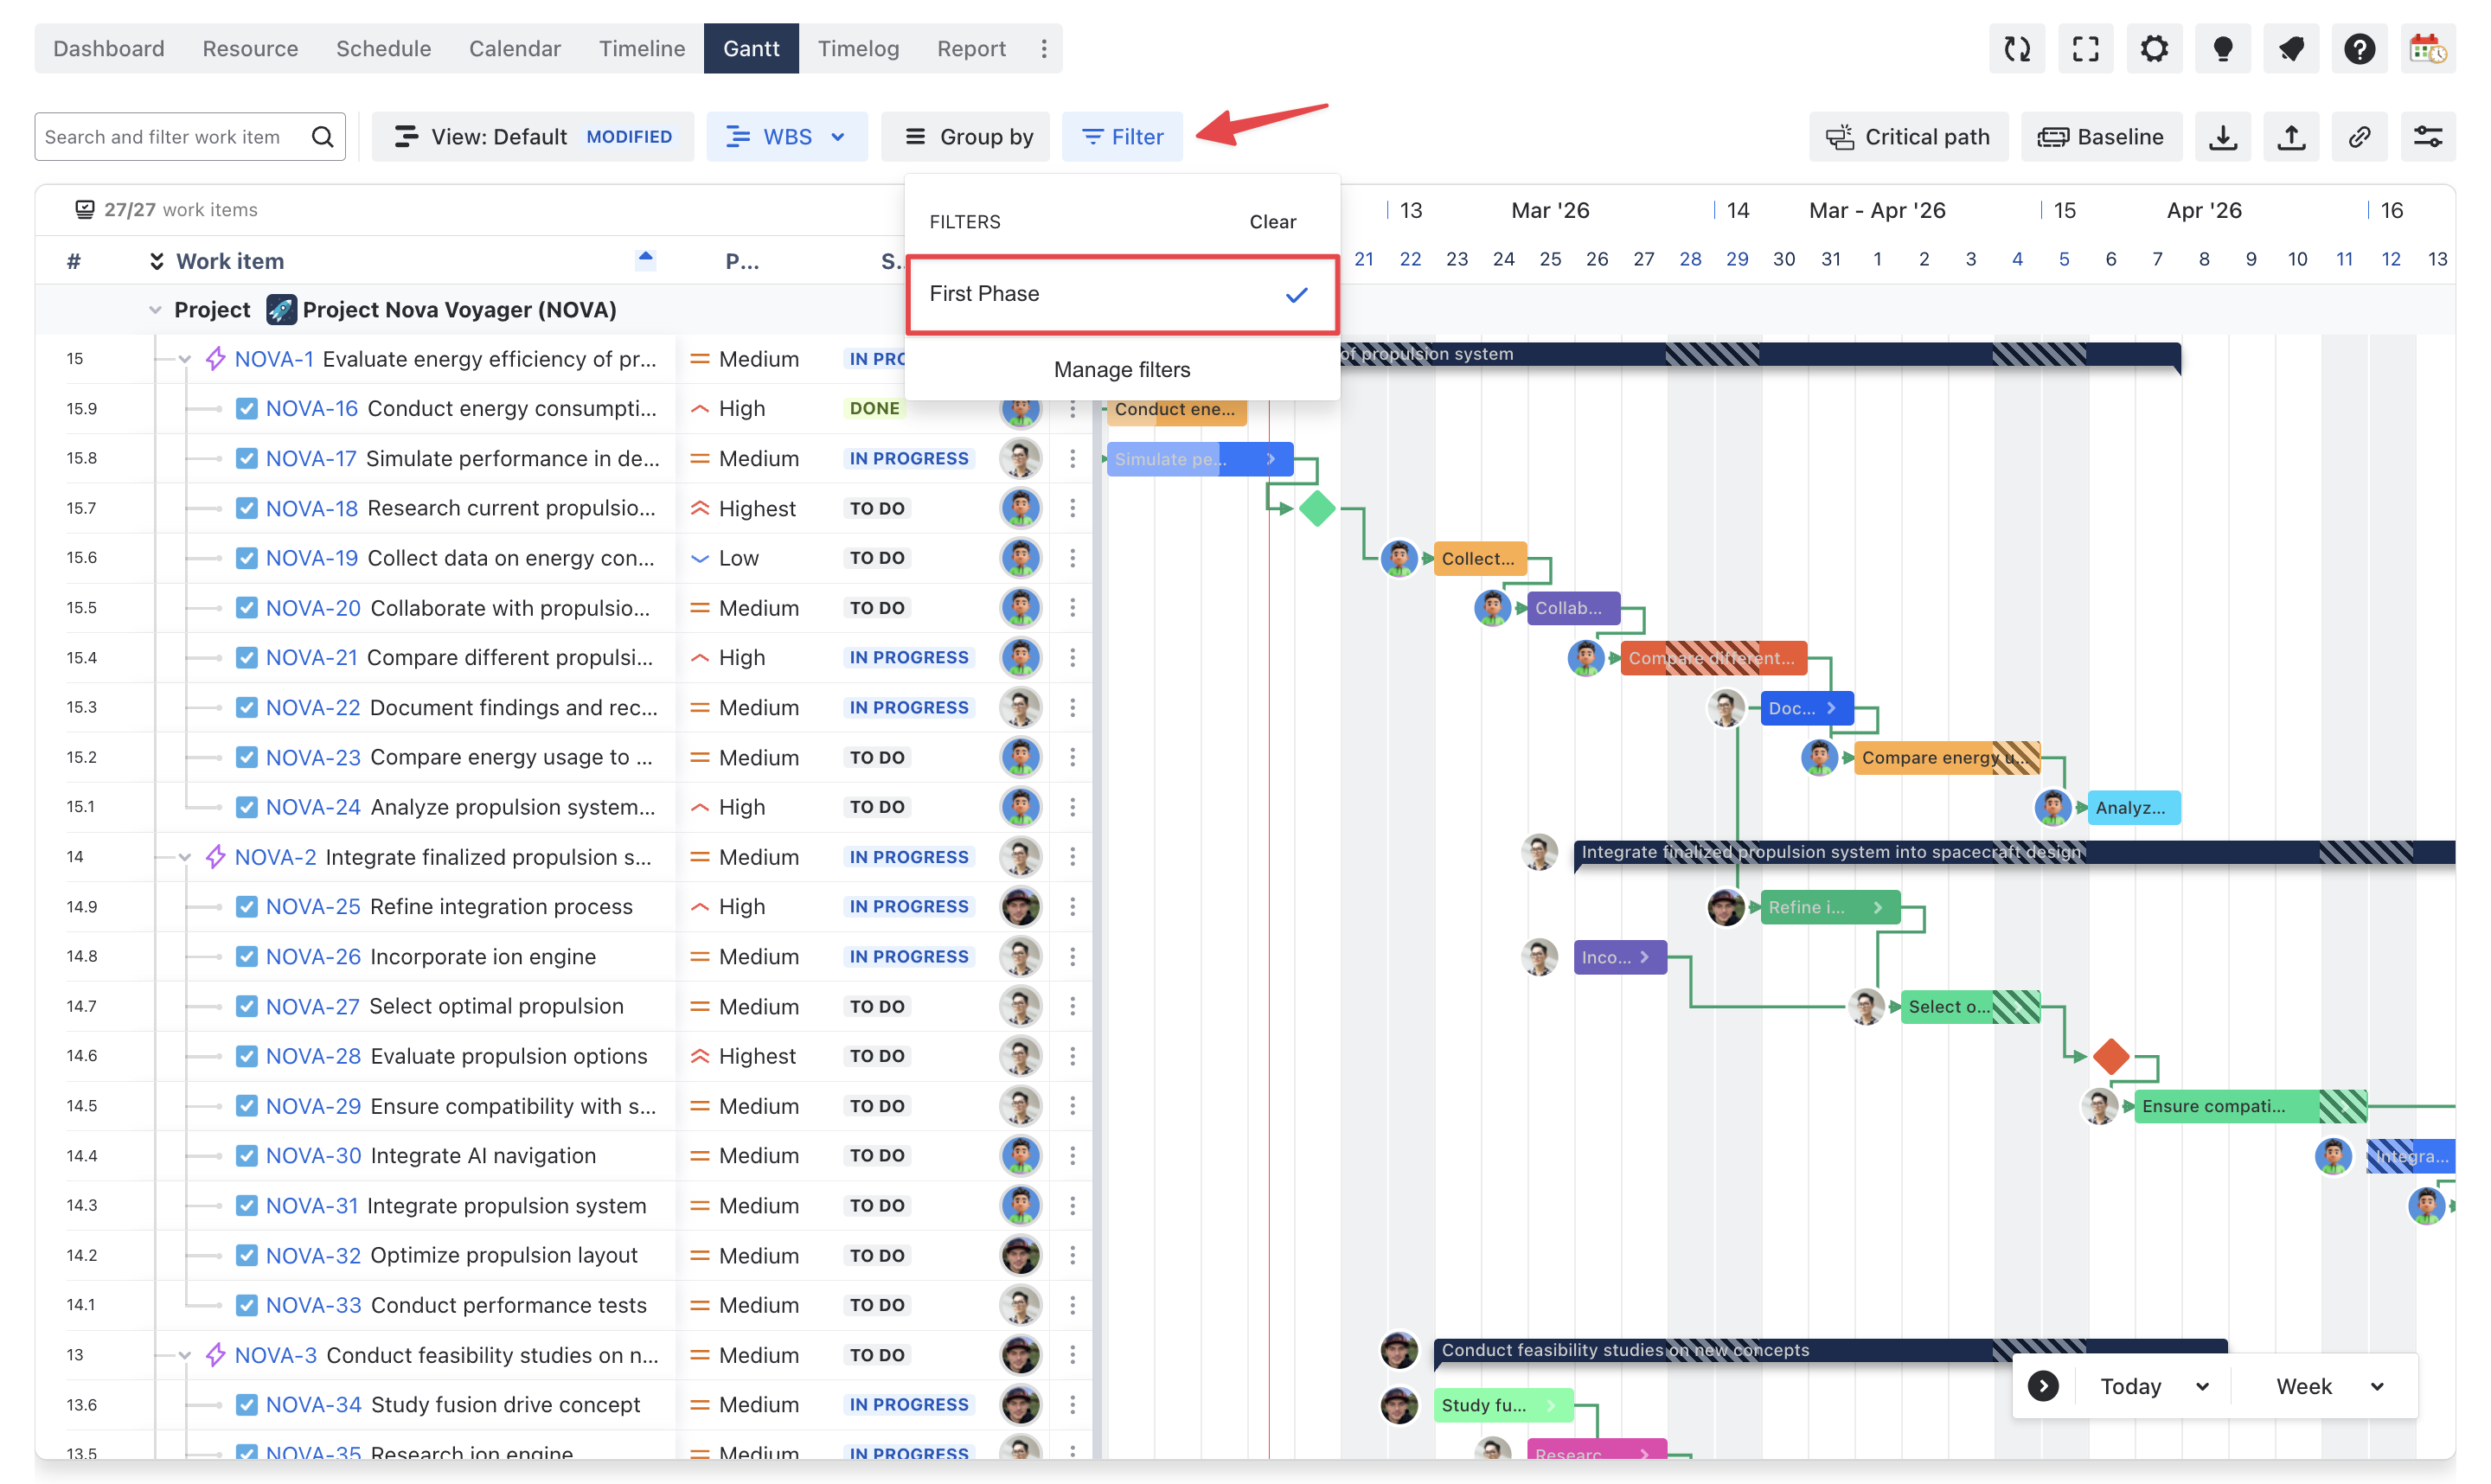Click the upload/import icon
2491x1484 pixels.
click(2291, 137)
